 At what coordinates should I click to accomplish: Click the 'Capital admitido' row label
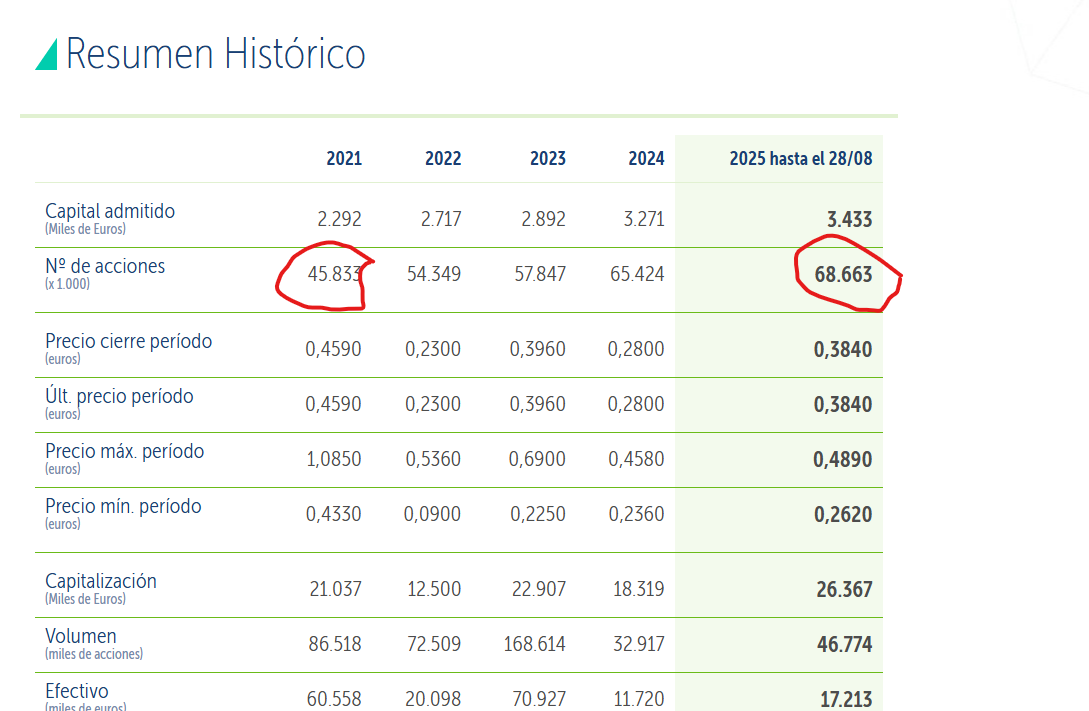(x=110, y=211)
